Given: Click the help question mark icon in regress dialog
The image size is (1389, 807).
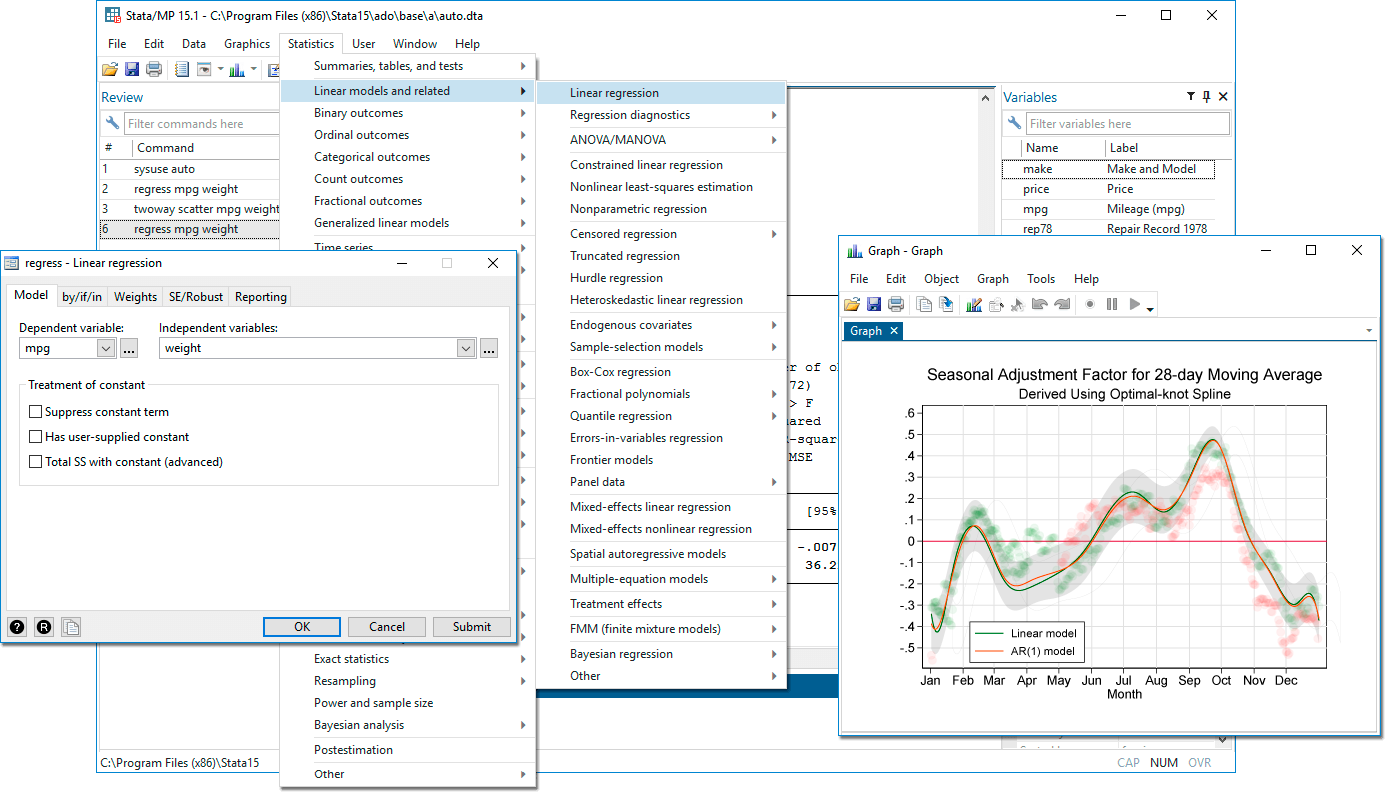Looking at the screenshot, I should (17, 627).
